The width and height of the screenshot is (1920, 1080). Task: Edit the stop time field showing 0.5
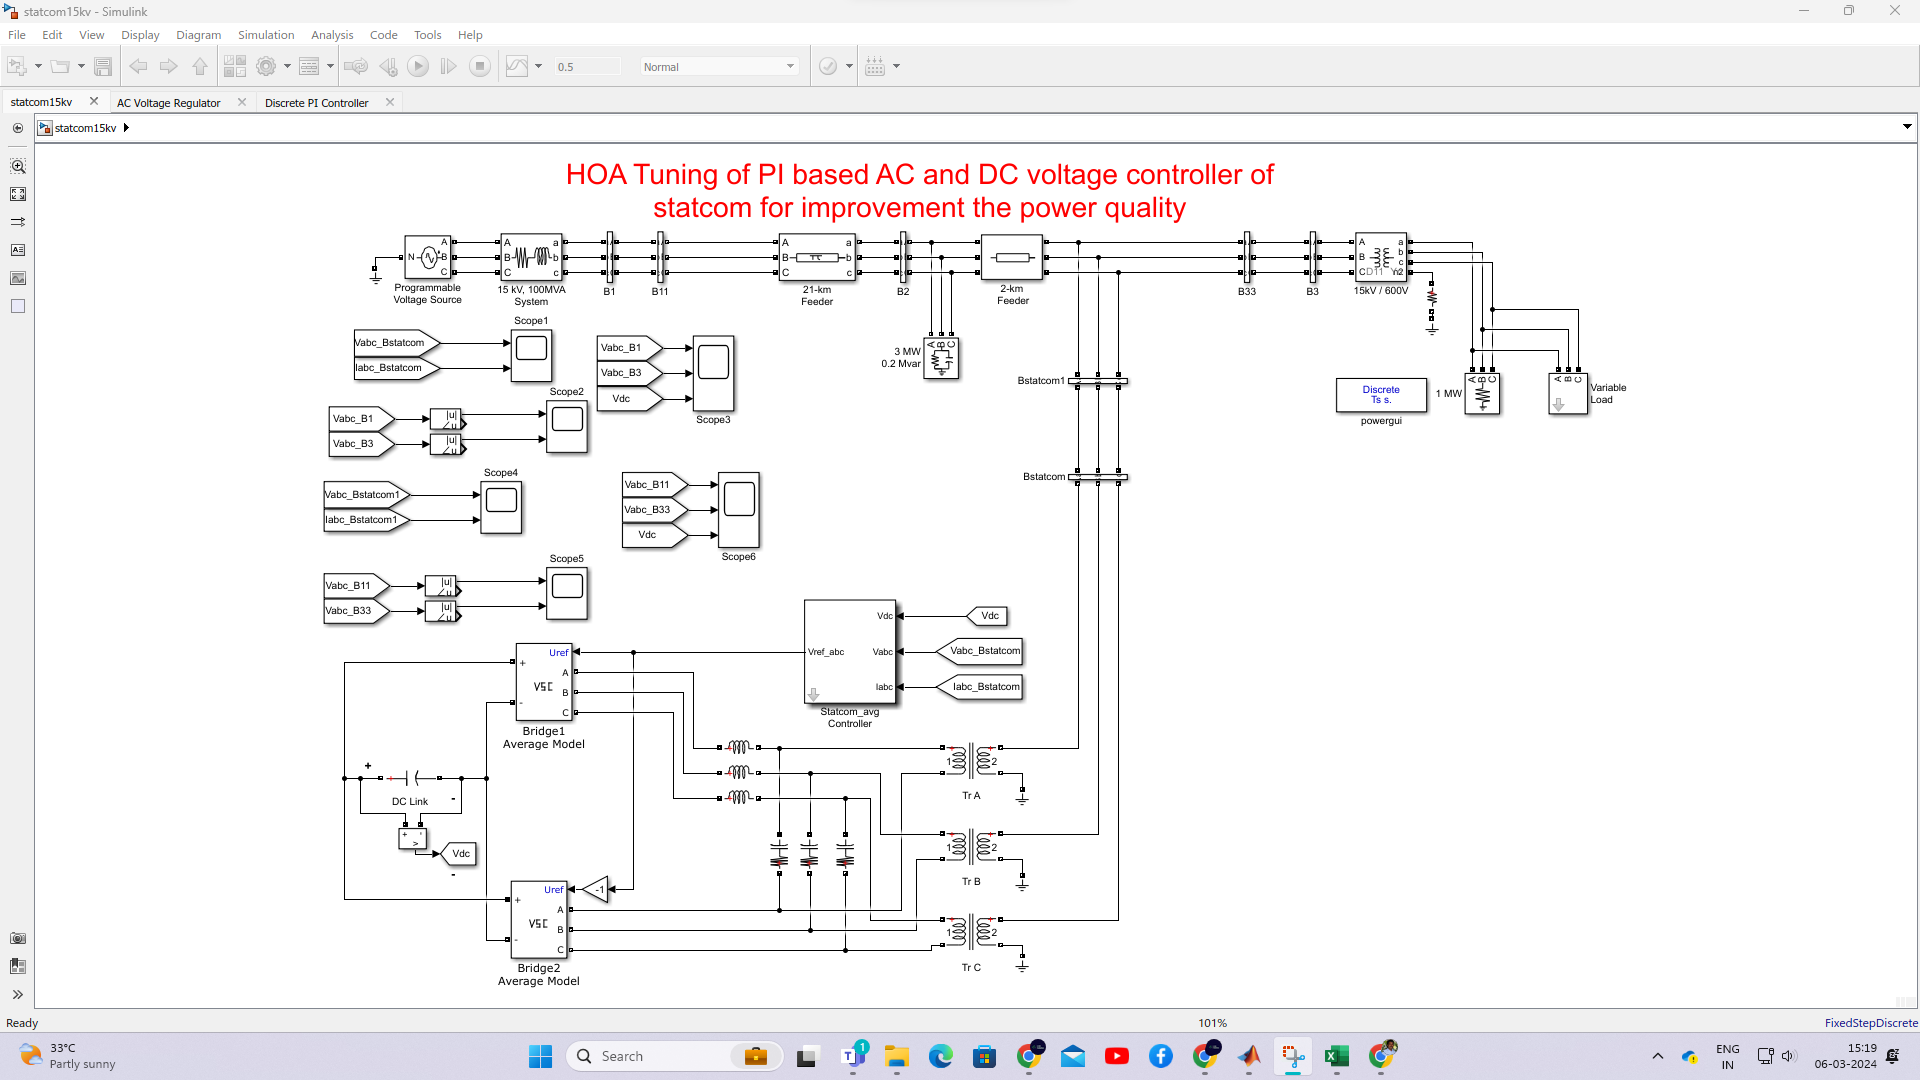pos(587,66)
